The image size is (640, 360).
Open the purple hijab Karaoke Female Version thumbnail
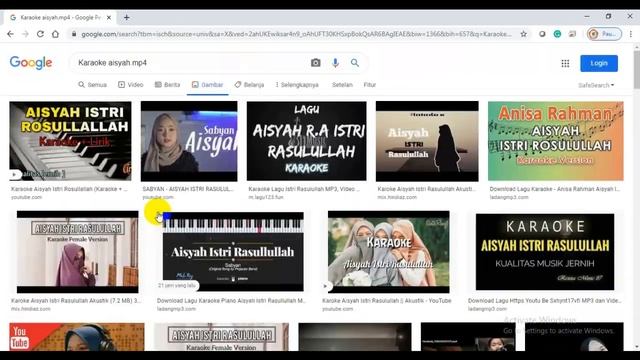78,252
